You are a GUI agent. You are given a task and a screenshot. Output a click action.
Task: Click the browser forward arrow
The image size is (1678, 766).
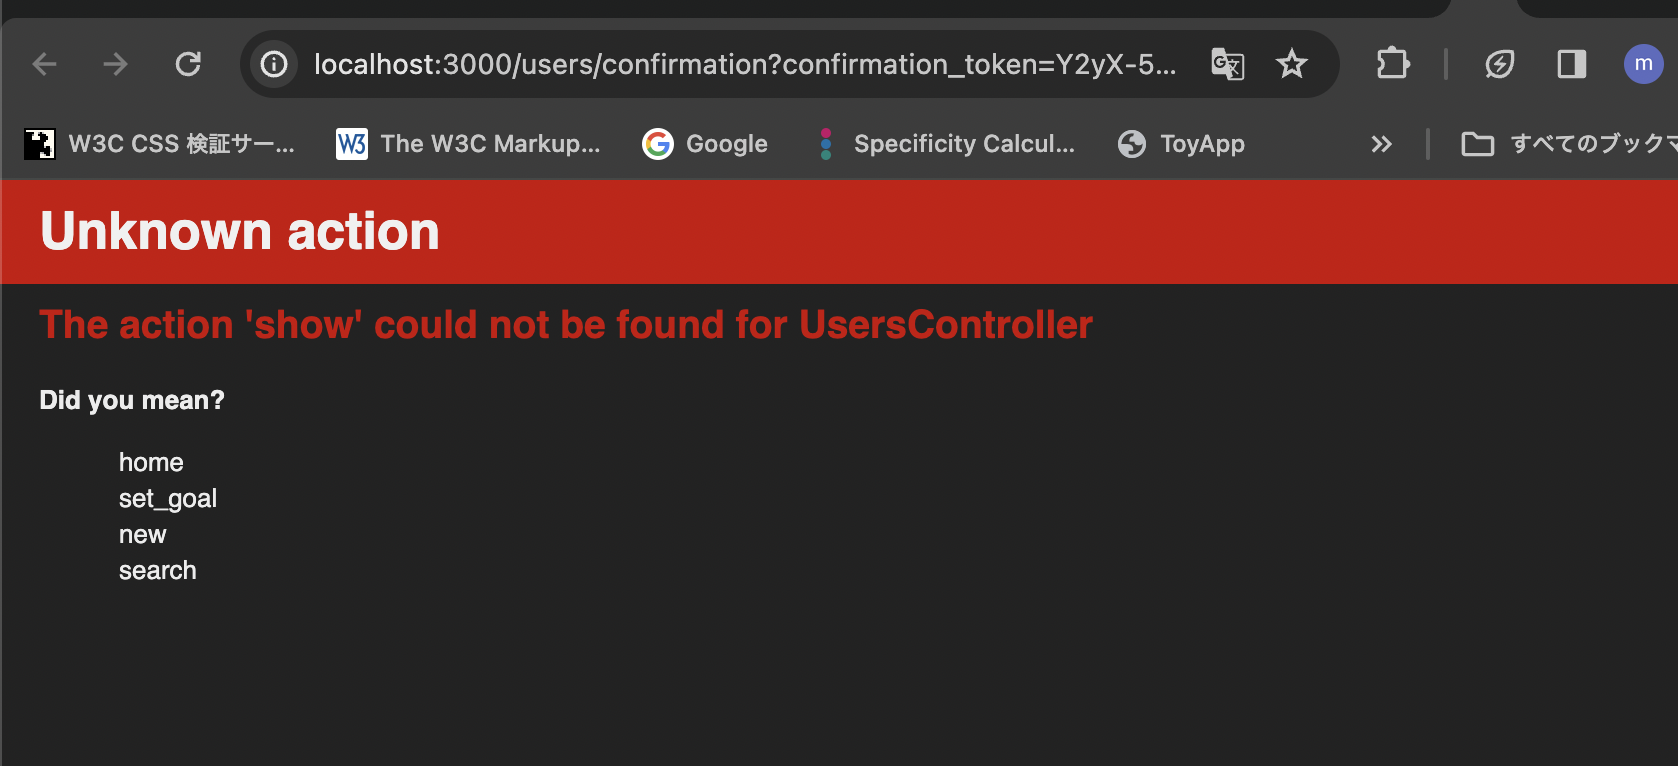pyautogui.click(x=116, y=65)
